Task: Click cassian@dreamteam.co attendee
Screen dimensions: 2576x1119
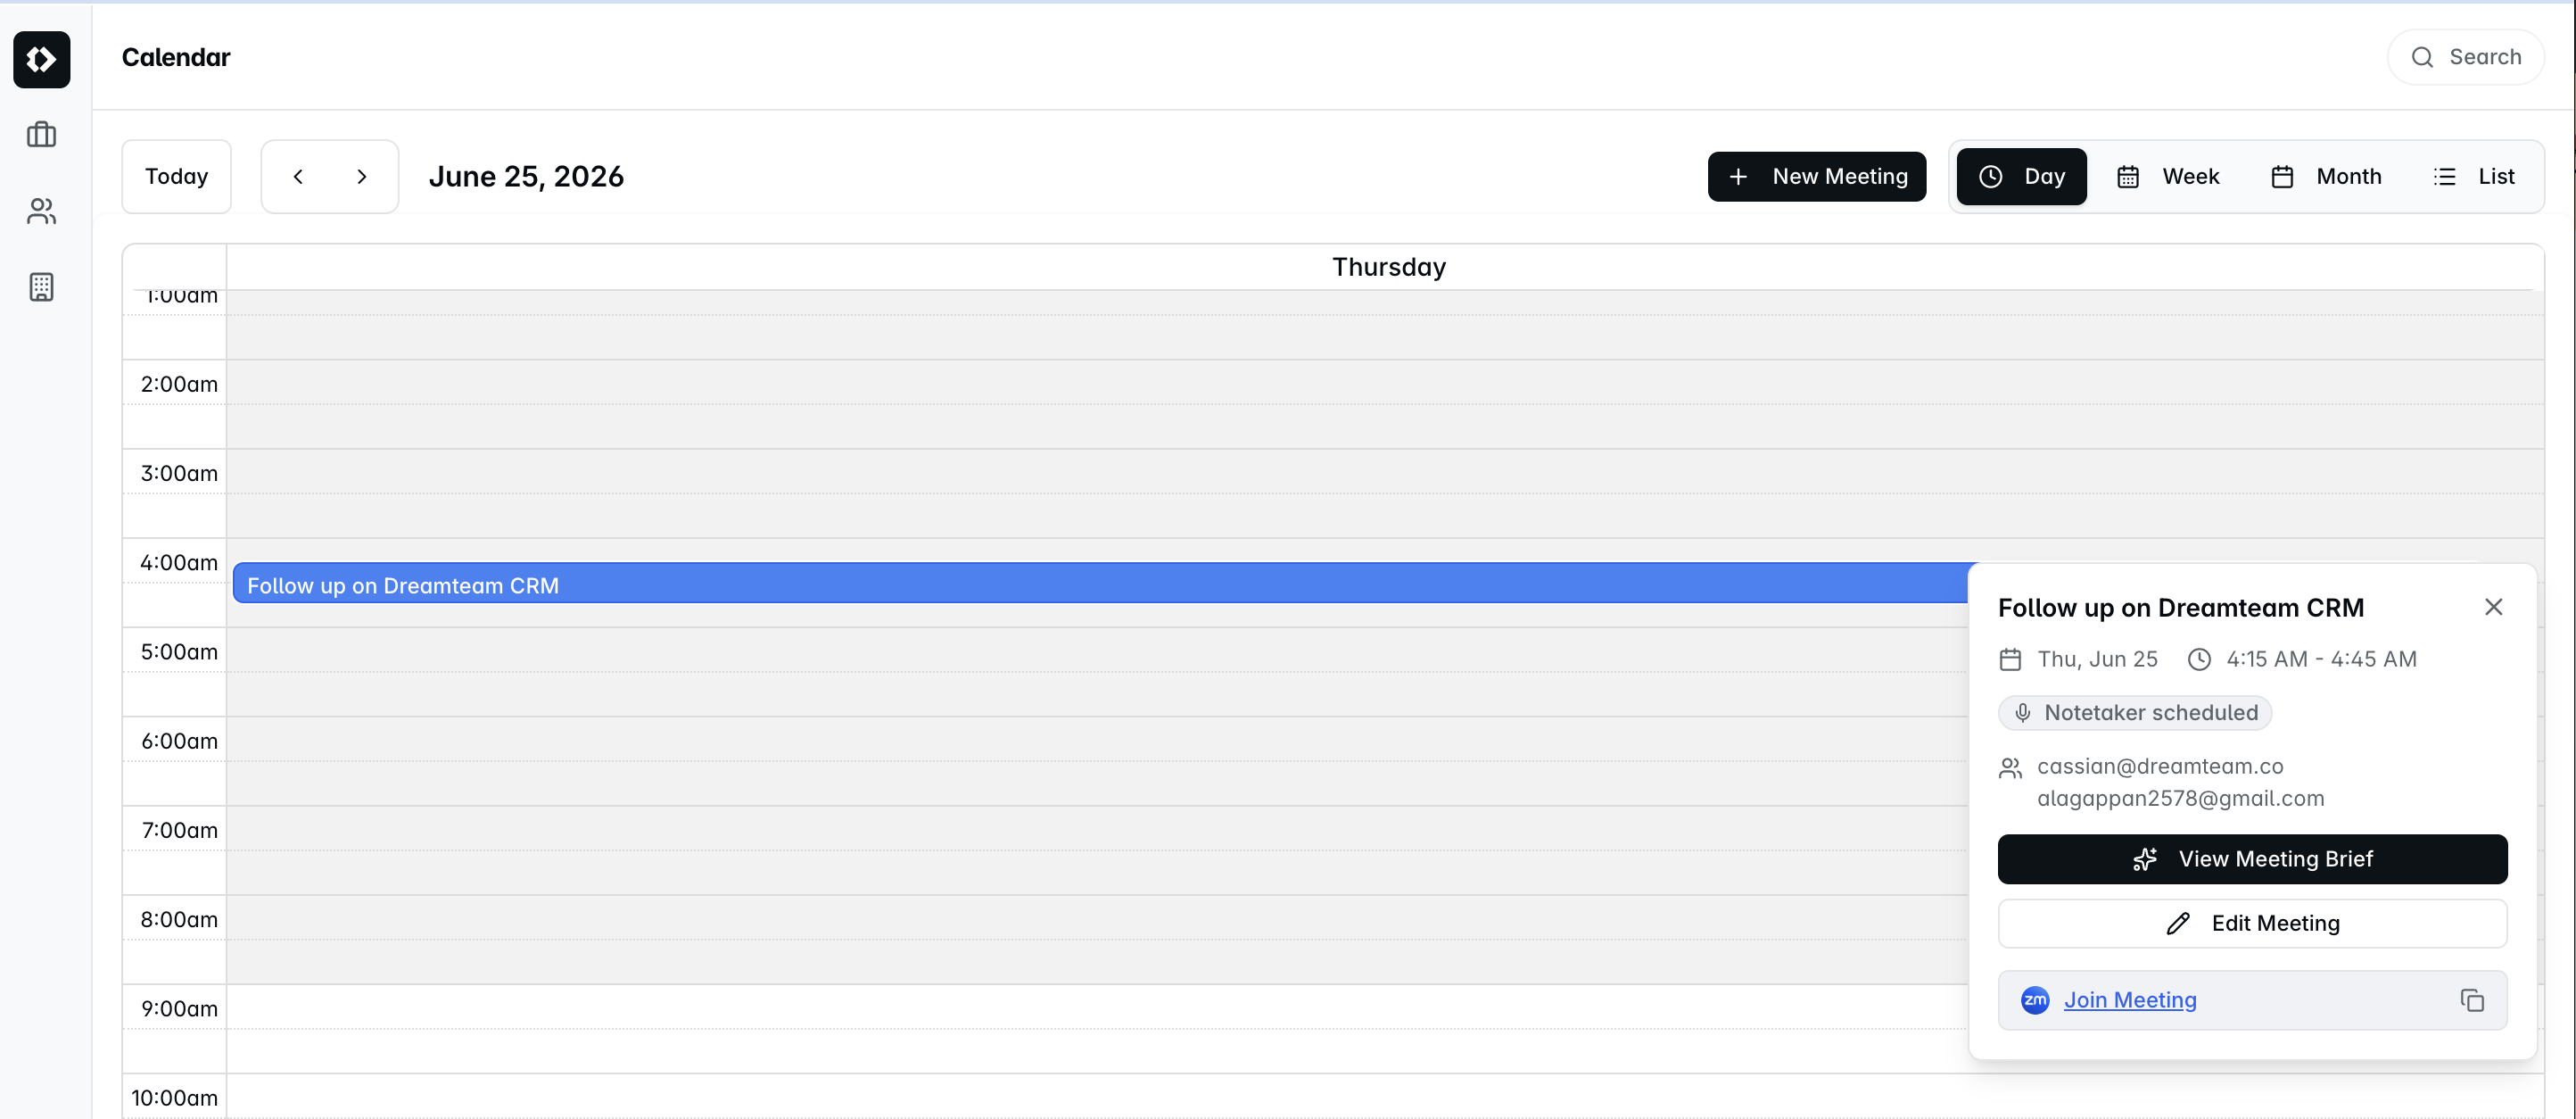Action: click(x=2160, y=766)
